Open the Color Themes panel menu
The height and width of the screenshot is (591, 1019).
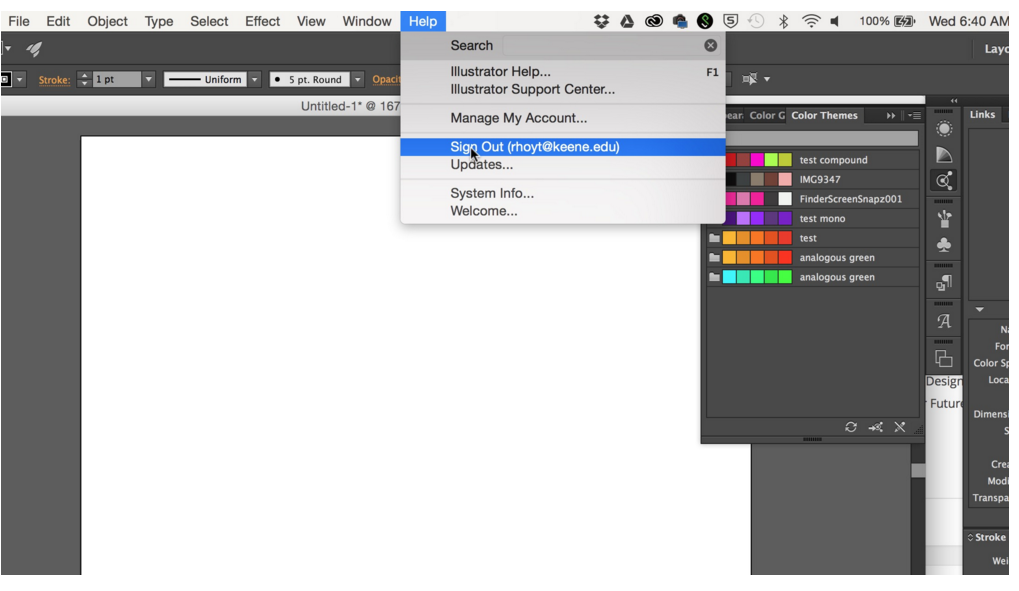pyautogui.click(x=914, y=116)
